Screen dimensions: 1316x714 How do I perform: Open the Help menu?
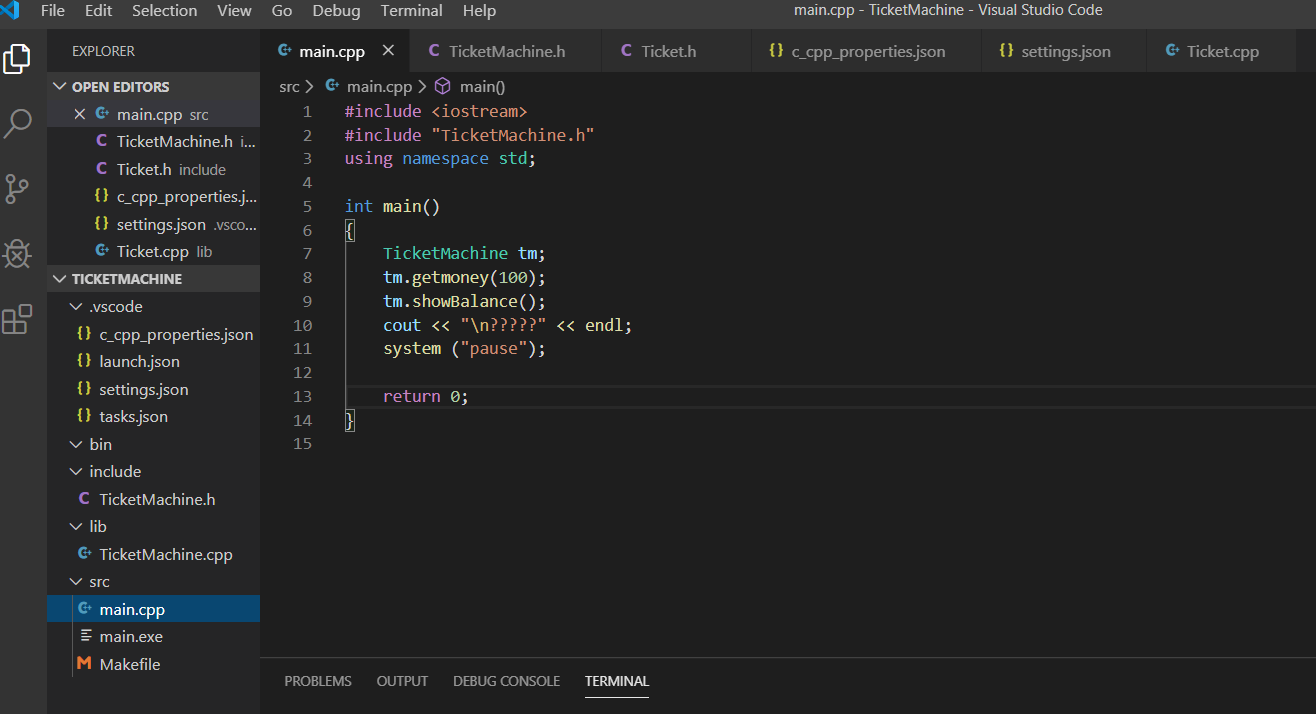(479, 11)
